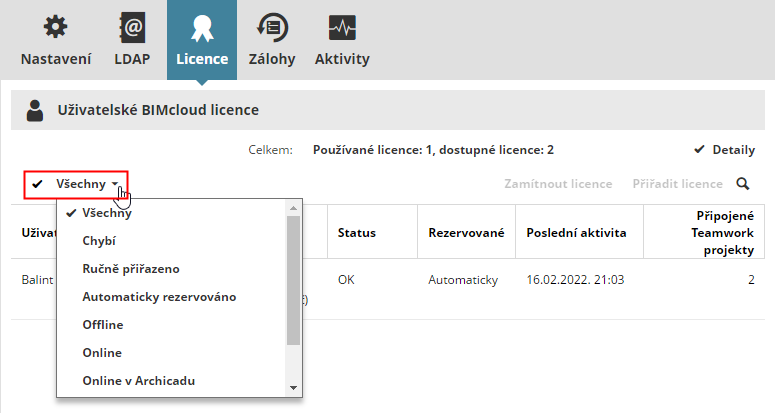Click the Zamítnout licence button
Image resolution: width=775 pixels, height=413 pixels.
click(x=558, y=184)
